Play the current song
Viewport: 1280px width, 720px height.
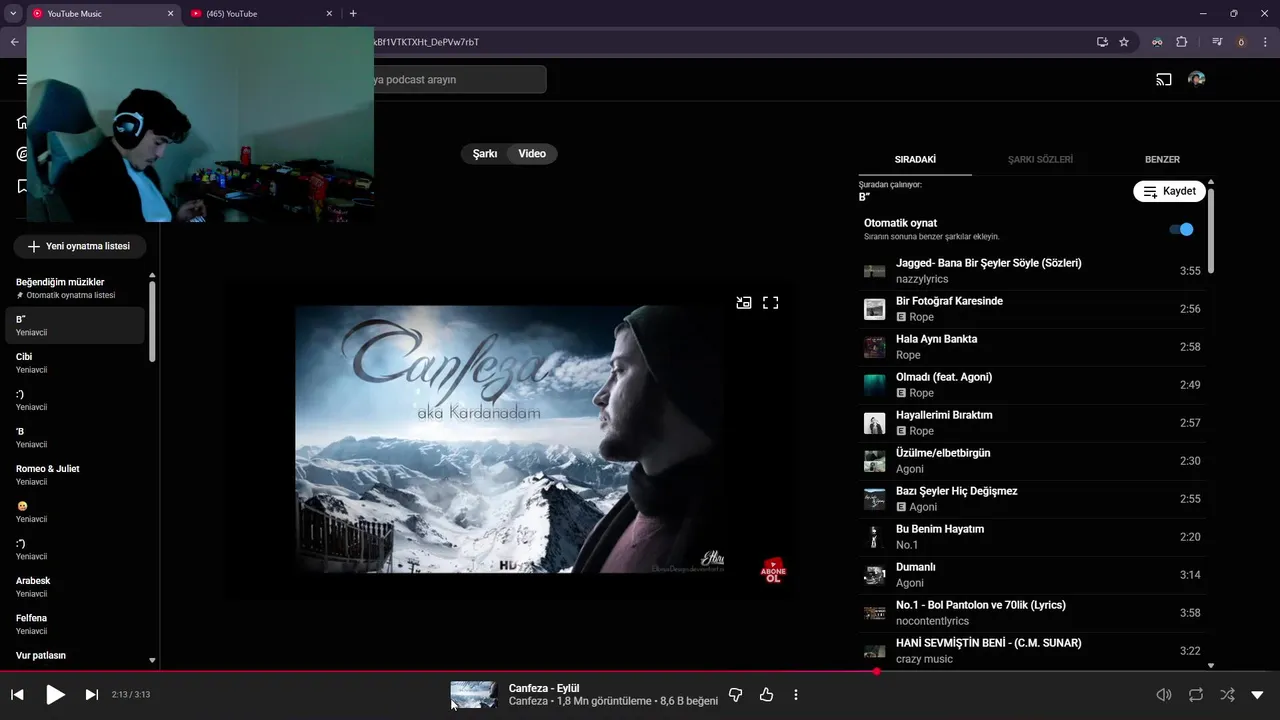pyautogui.click(x=55, y=694)
